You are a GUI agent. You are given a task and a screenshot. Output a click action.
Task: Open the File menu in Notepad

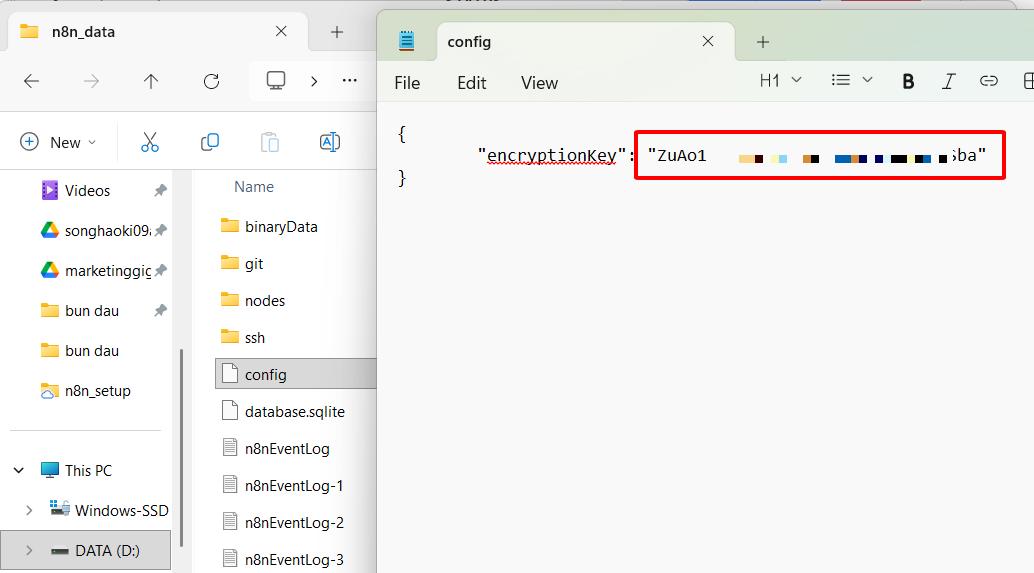coord(407,83)
